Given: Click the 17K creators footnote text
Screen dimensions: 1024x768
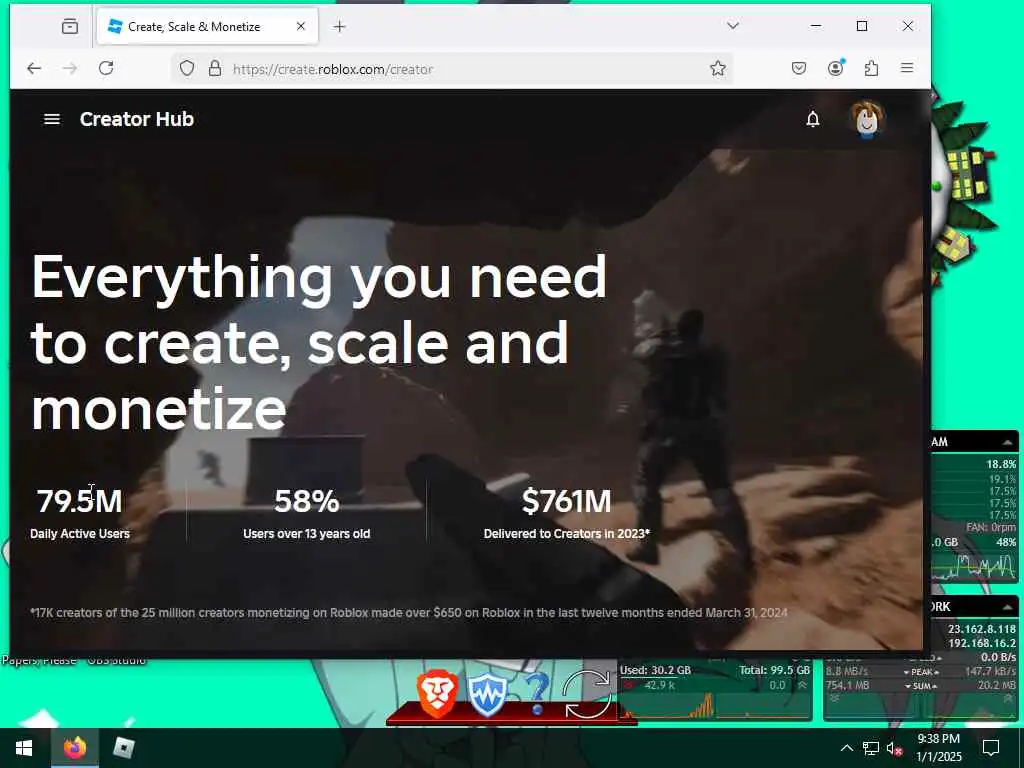Looking at the screenshot, I should coord(409,613).
